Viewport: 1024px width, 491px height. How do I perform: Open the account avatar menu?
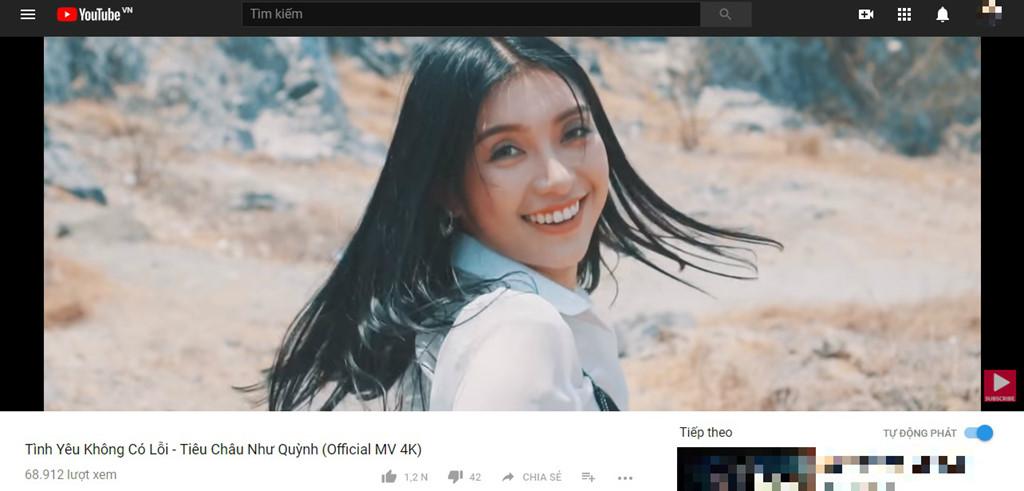(x=989, y=14)
